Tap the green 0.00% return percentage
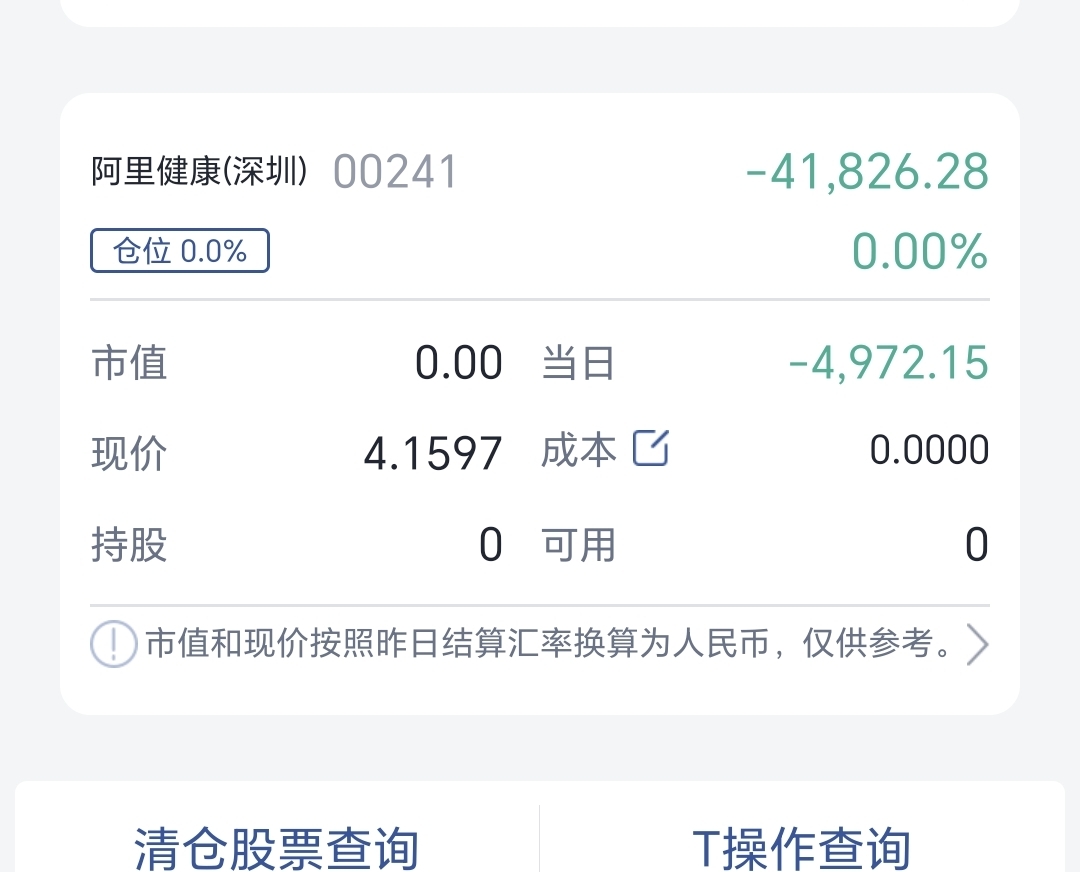This screenshot has width=1080, height=872. coord(920,251)
